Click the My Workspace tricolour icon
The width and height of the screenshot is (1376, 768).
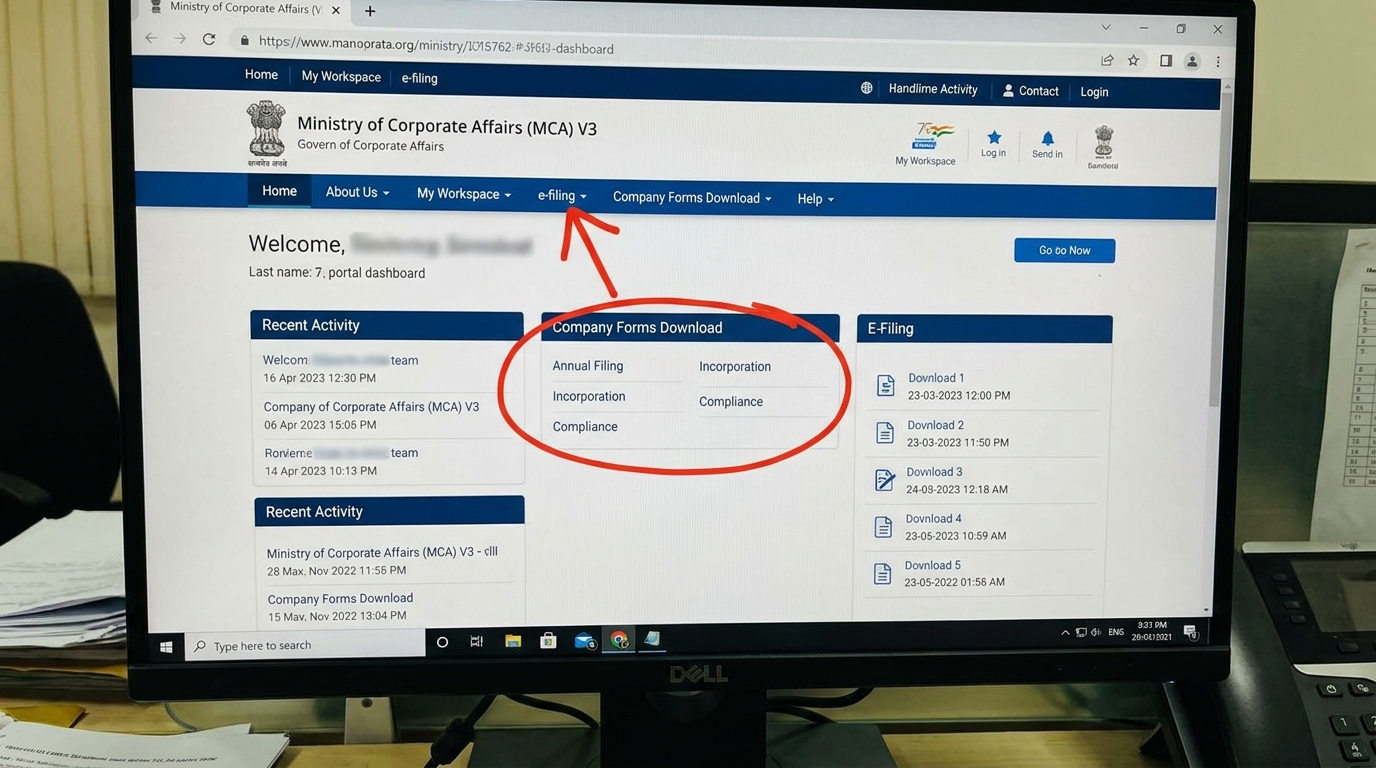click(x=928, y=143)
